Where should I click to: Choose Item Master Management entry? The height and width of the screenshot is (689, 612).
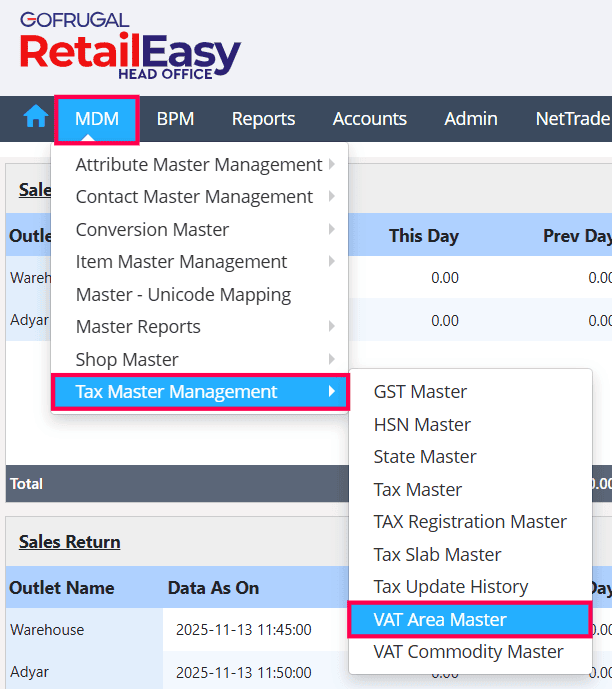(x=200, y=262)
